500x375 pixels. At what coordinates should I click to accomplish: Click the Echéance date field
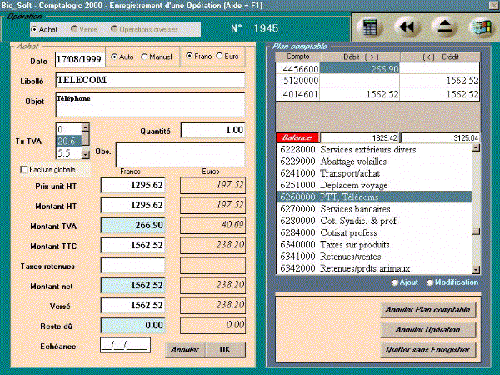click(x=125, y=345)
